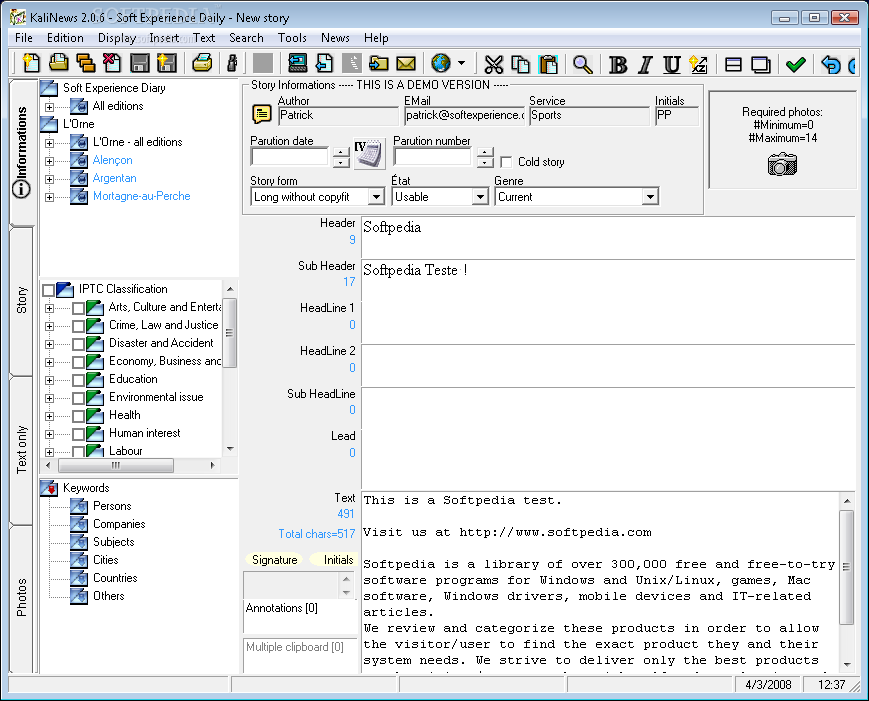Click the blue computer terminal toolbar icon
This screenshot has height=701, width=869.
click(x=298, y=63)
